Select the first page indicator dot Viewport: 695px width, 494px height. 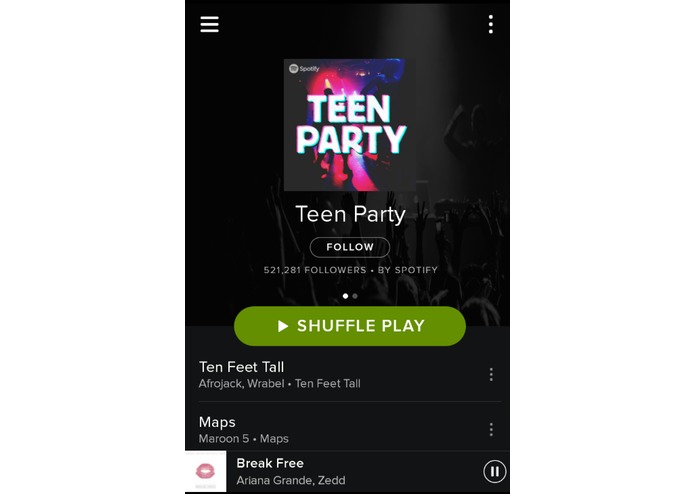coord(345,296)
